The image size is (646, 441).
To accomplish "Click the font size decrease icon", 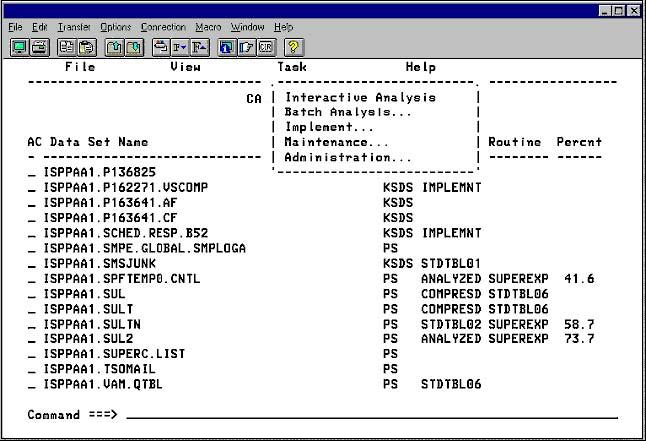I will [x=182, y=47].
